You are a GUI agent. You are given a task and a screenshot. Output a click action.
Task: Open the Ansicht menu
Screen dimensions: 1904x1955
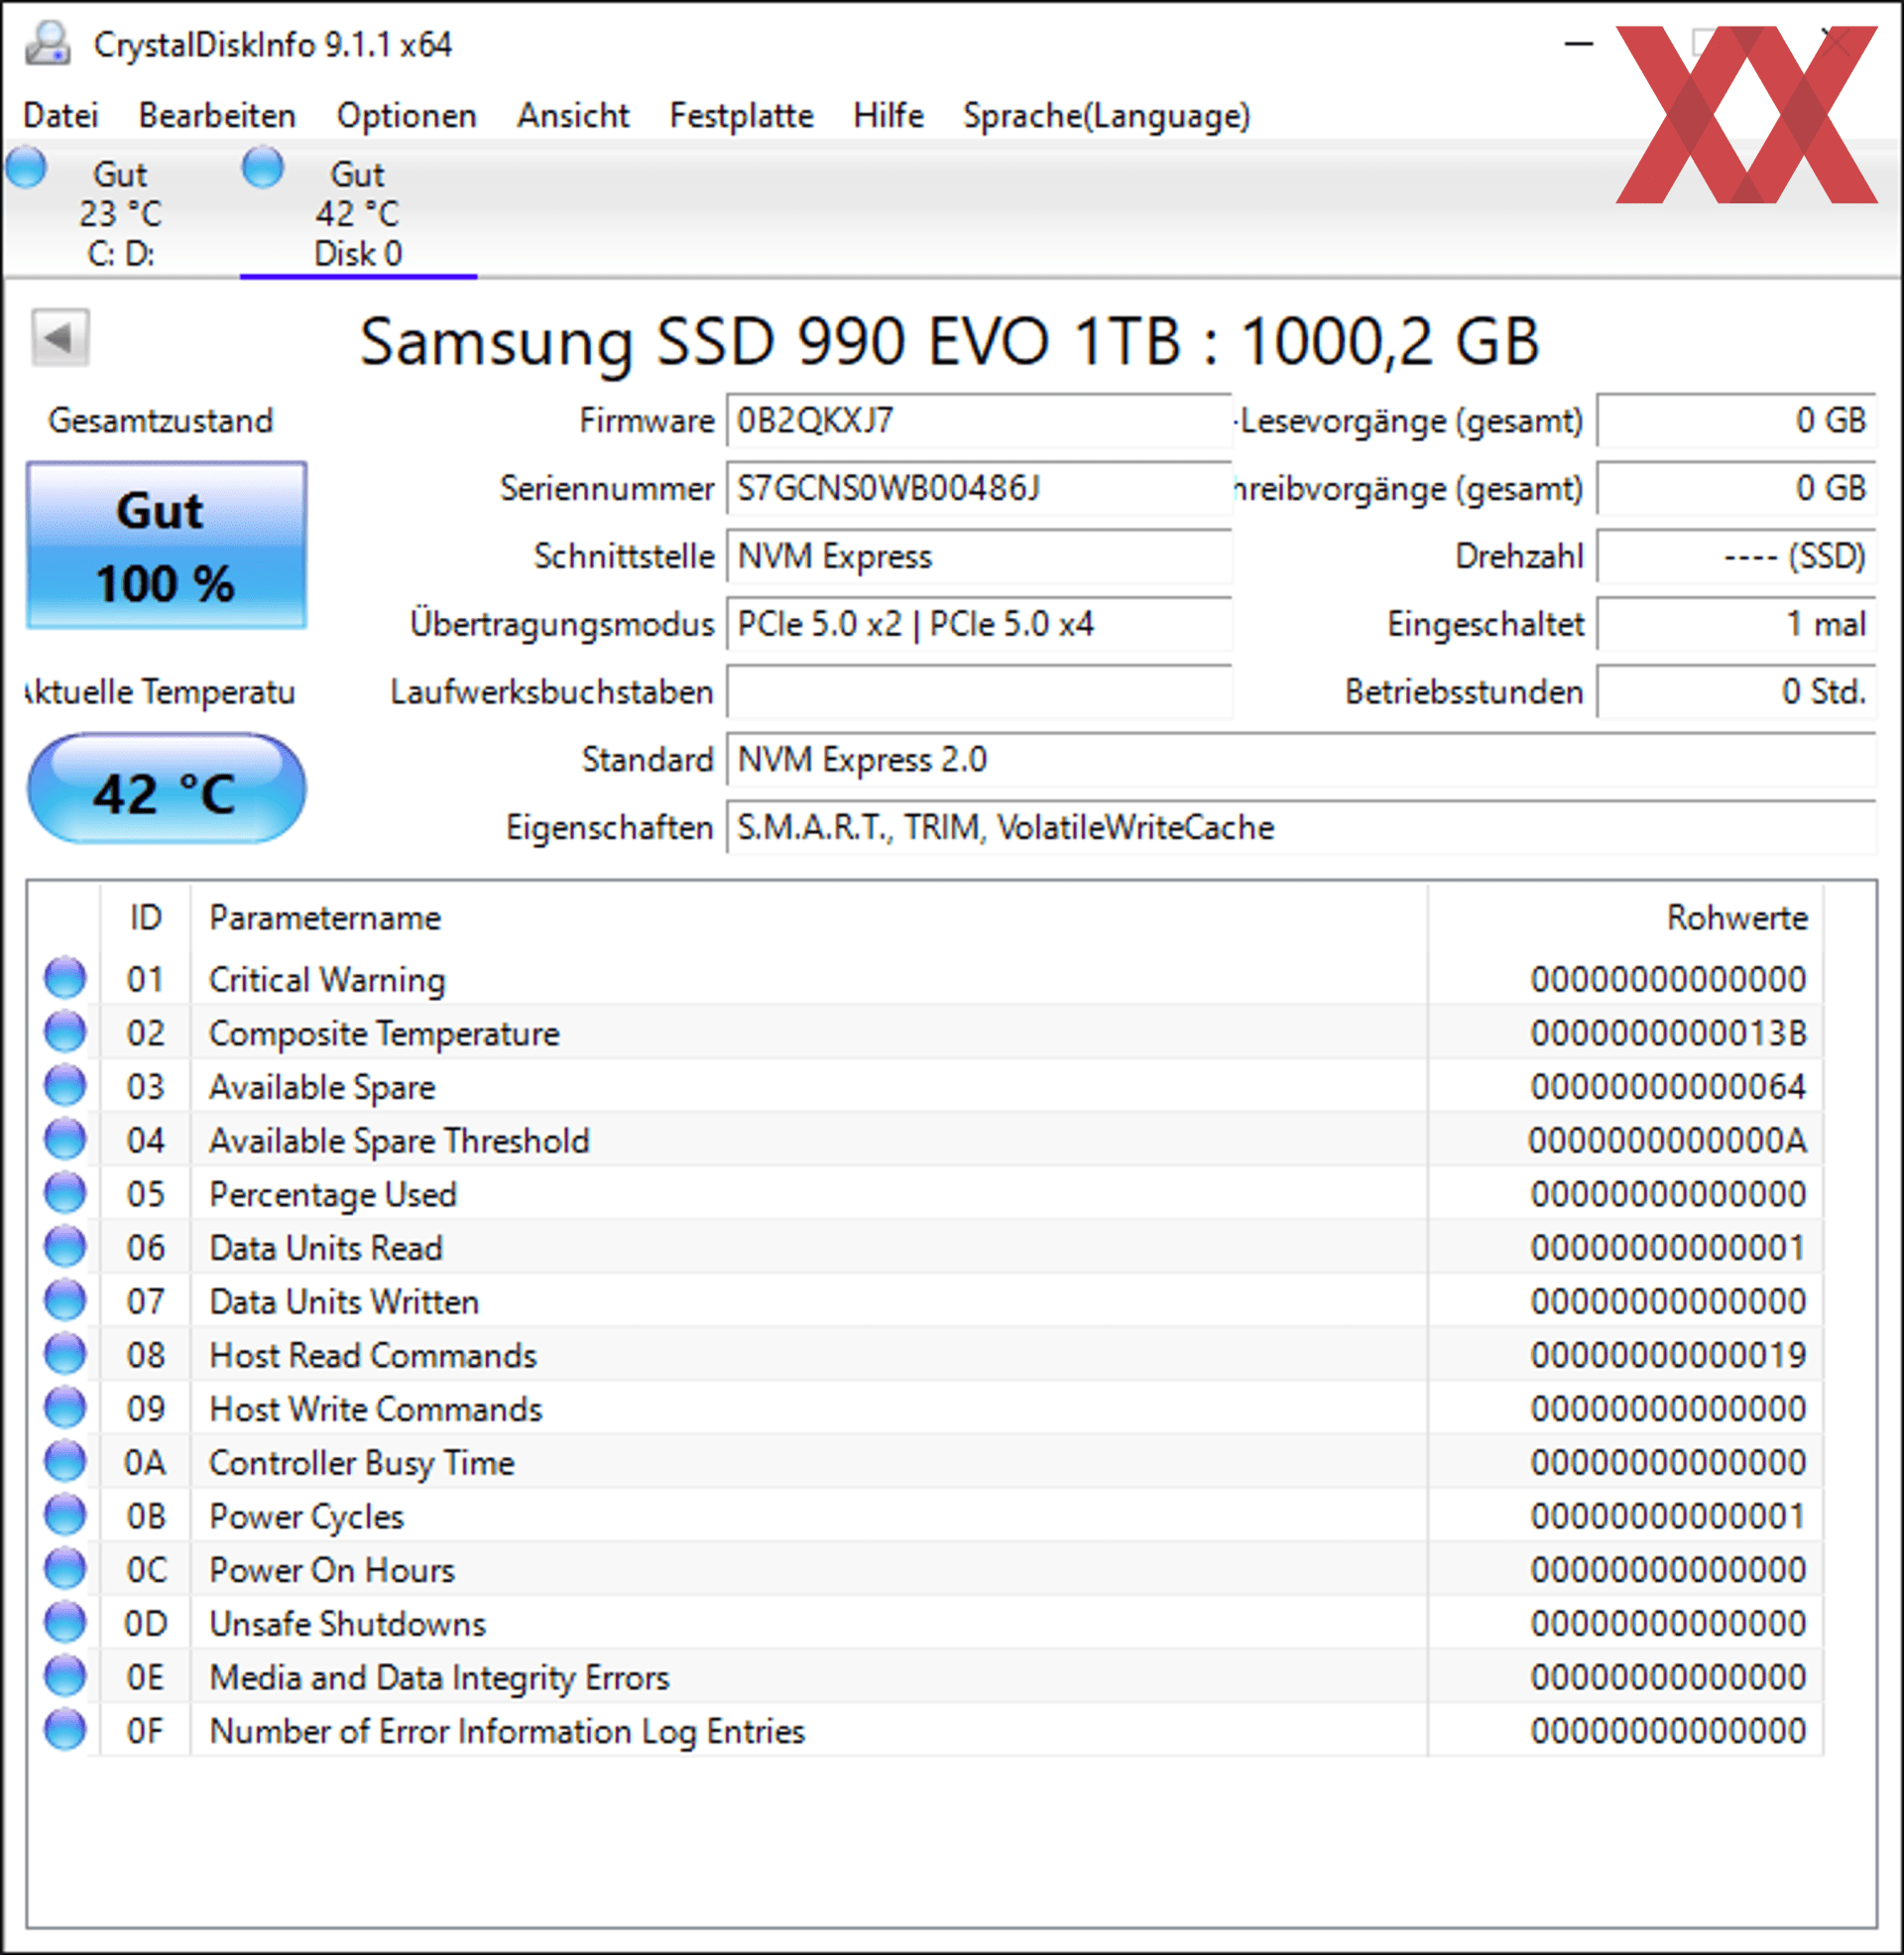(573, 116)
